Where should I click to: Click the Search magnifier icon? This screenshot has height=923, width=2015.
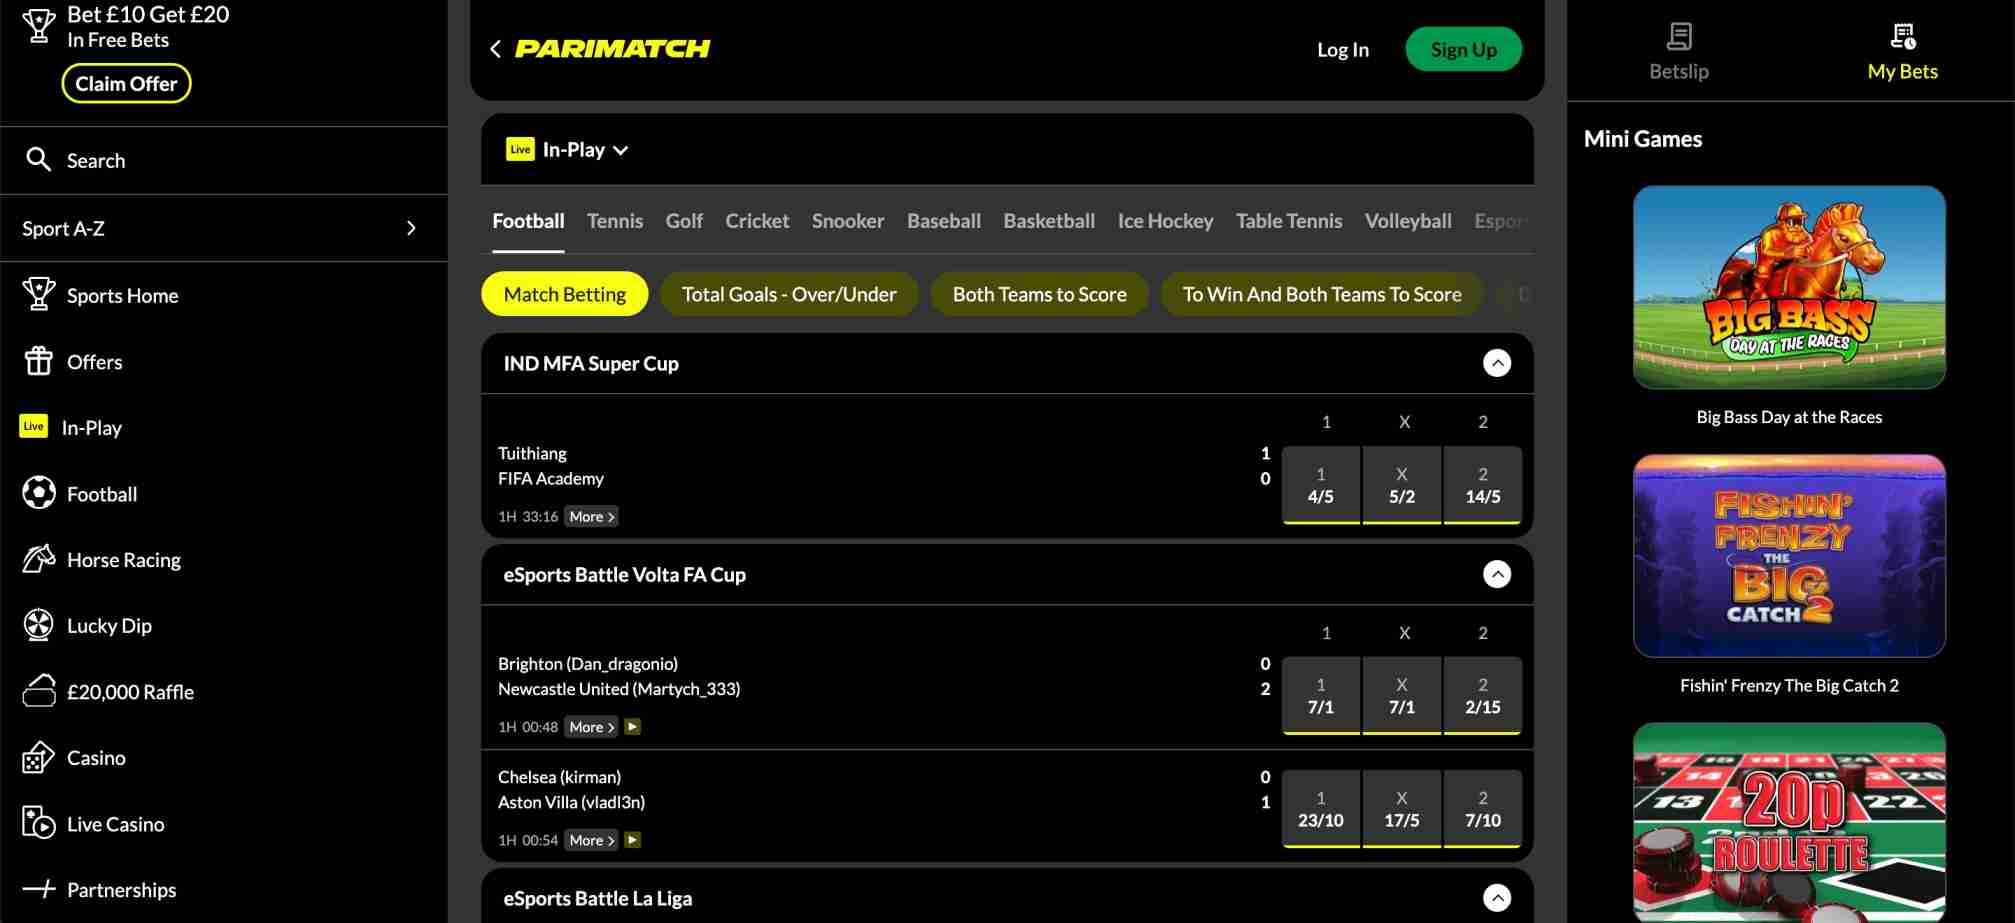click(38, 159)
